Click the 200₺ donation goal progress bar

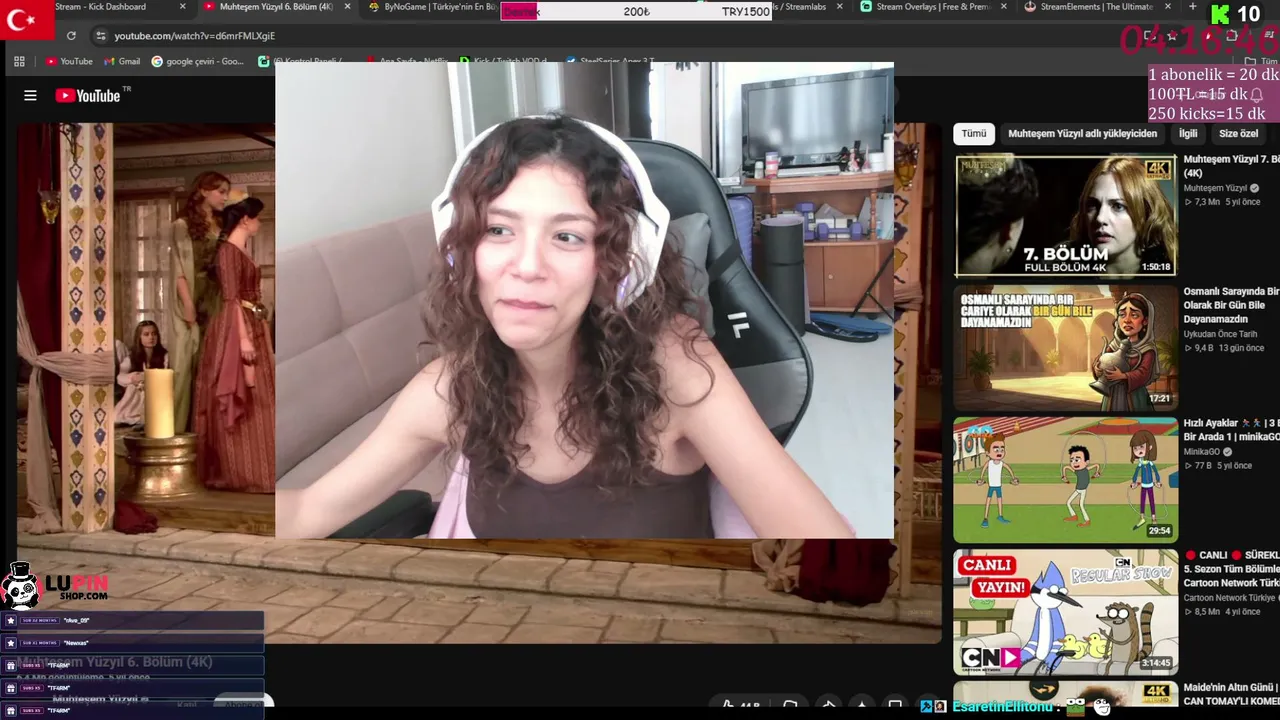tap(636, 11)
